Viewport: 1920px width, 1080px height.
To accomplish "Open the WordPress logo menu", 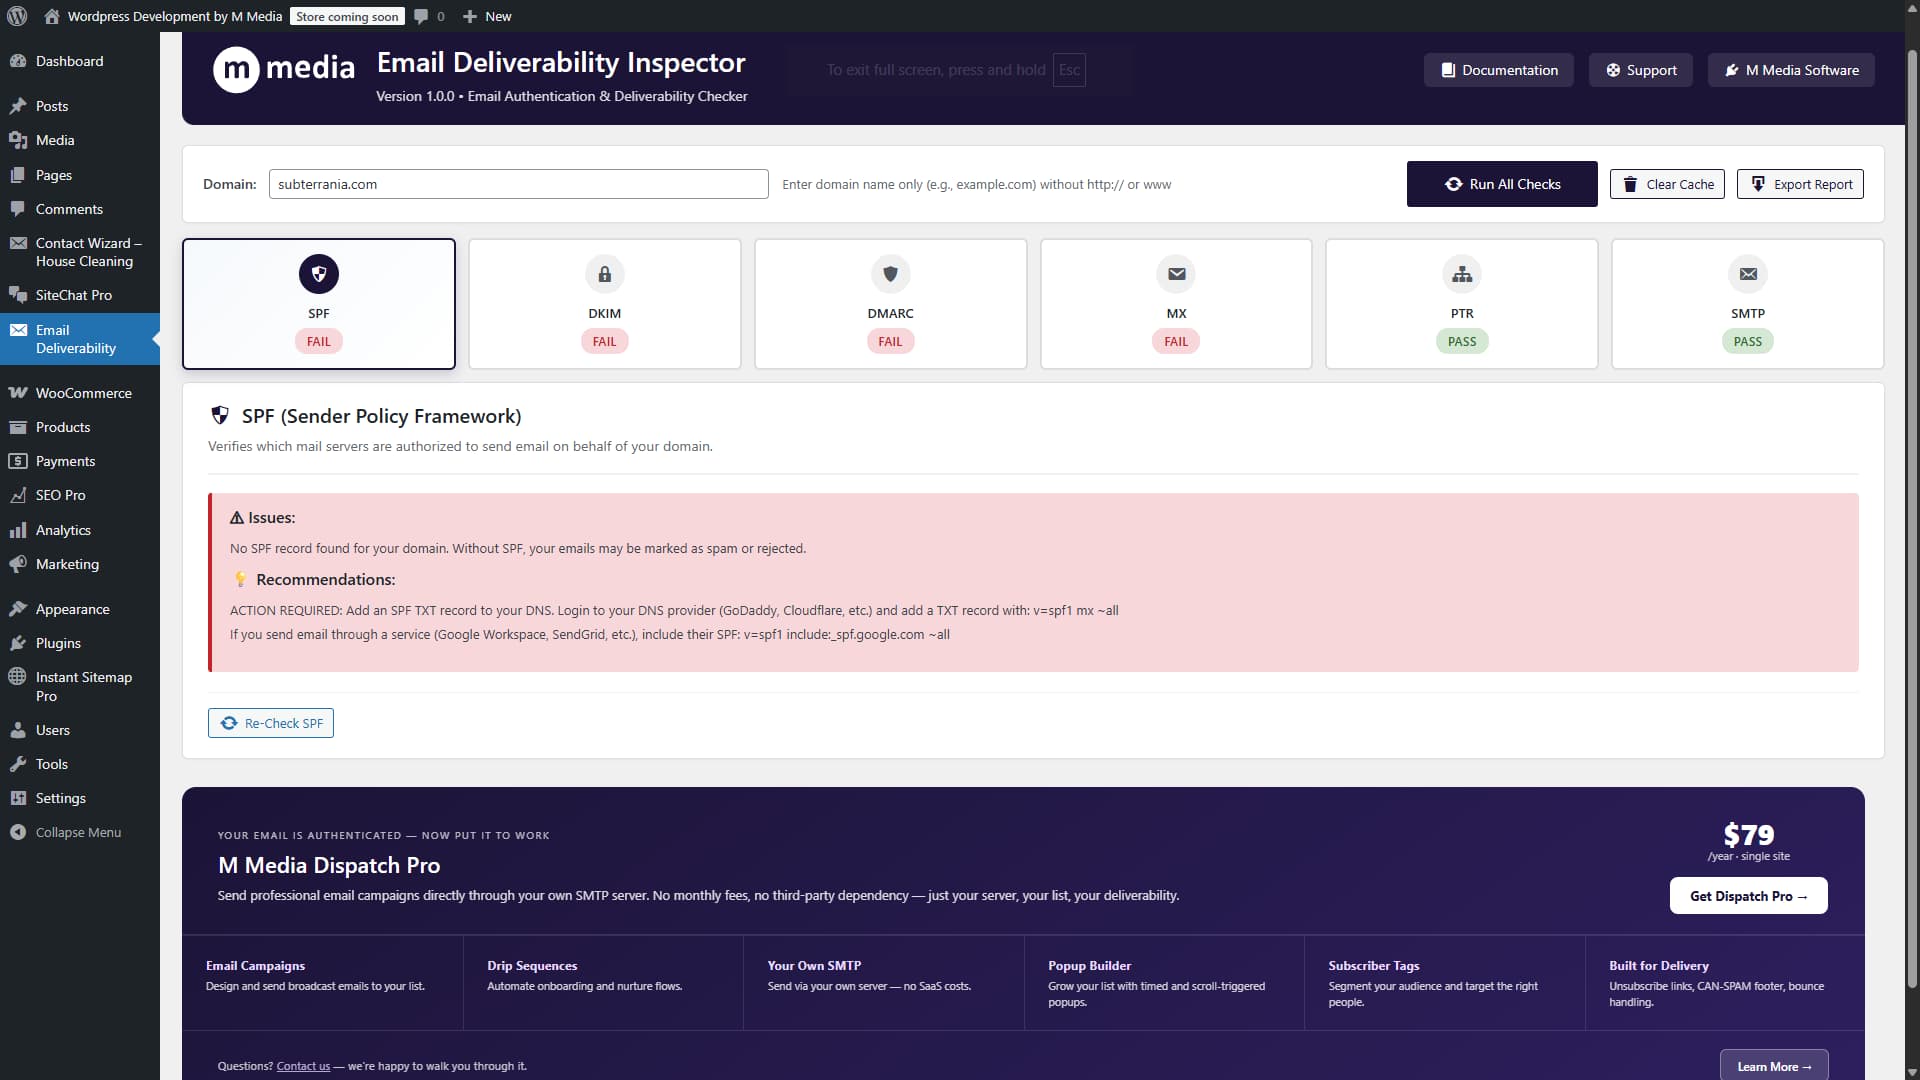I will (x=17, y=16).
